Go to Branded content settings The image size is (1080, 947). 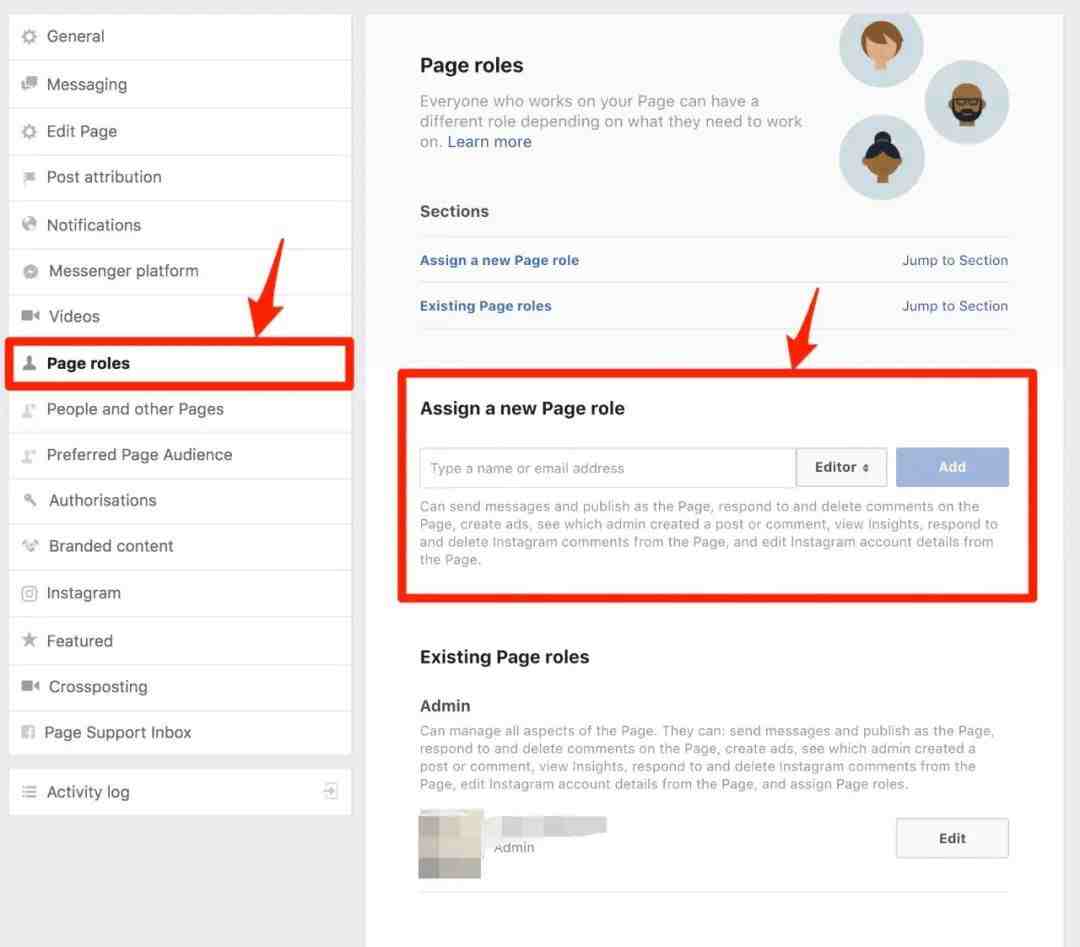tap(180, 546)
